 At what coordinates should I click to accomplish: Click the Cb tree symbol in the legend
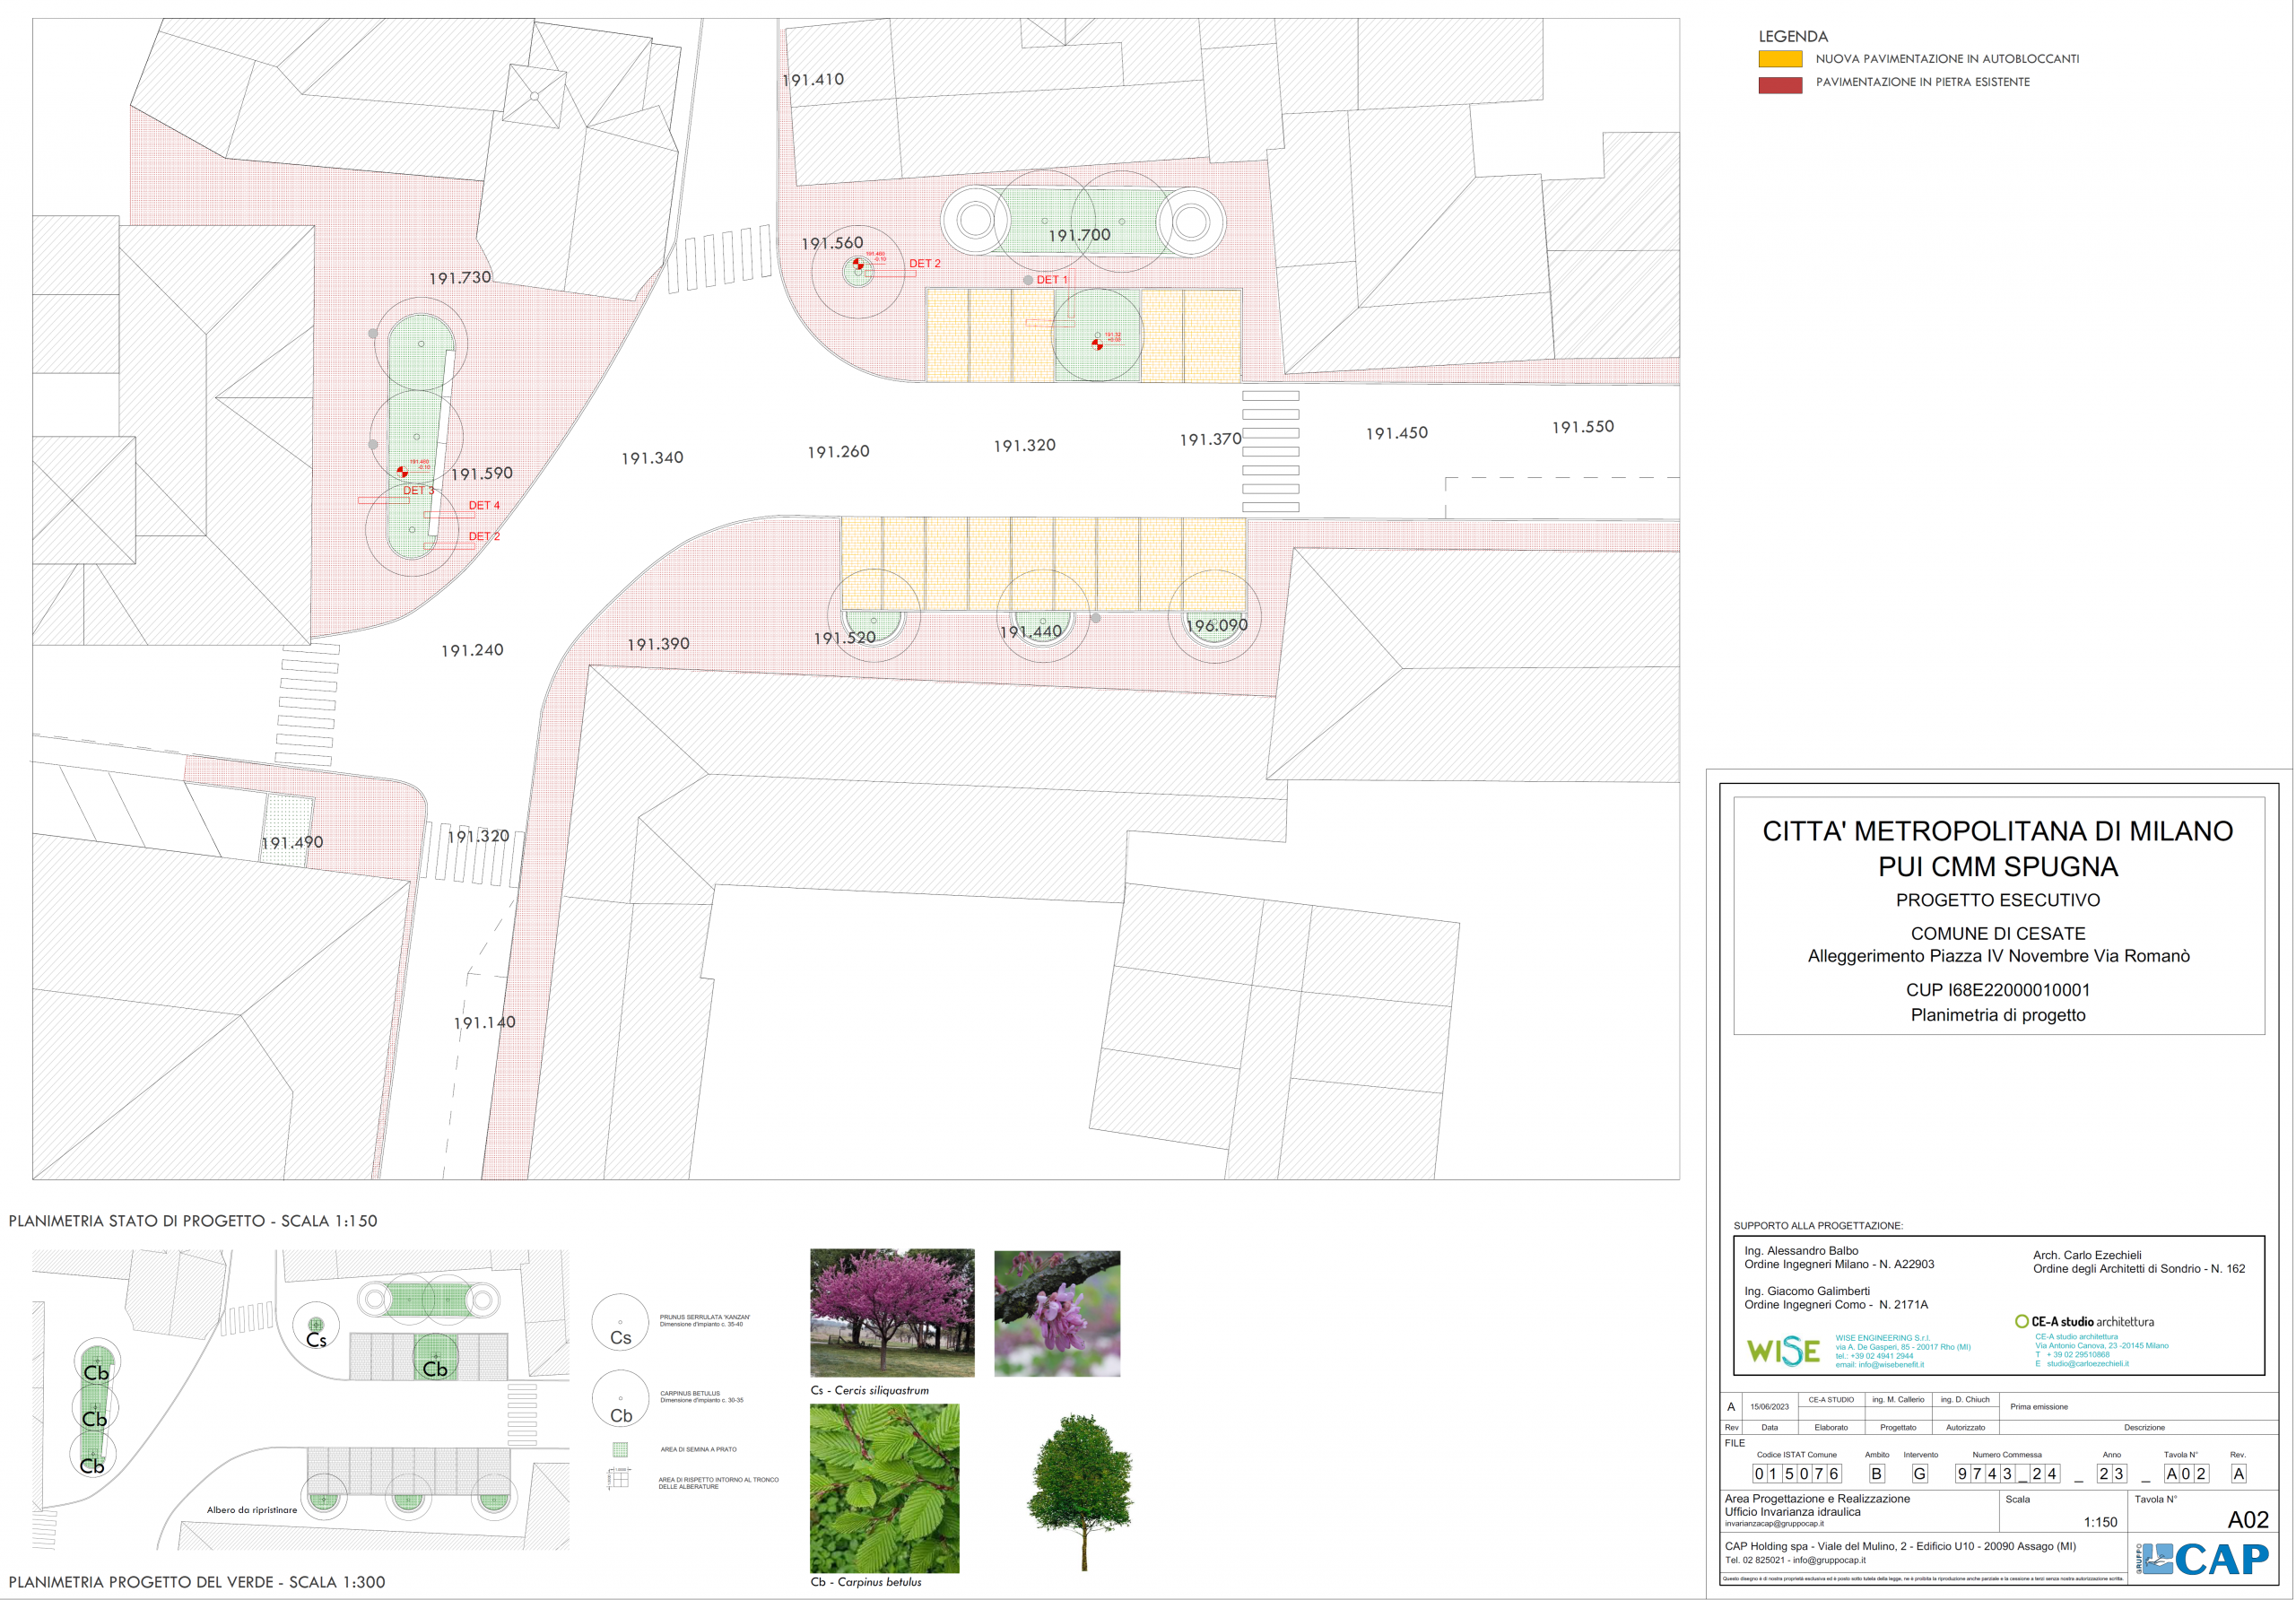pyautogui.click(x=620, y=1399)
